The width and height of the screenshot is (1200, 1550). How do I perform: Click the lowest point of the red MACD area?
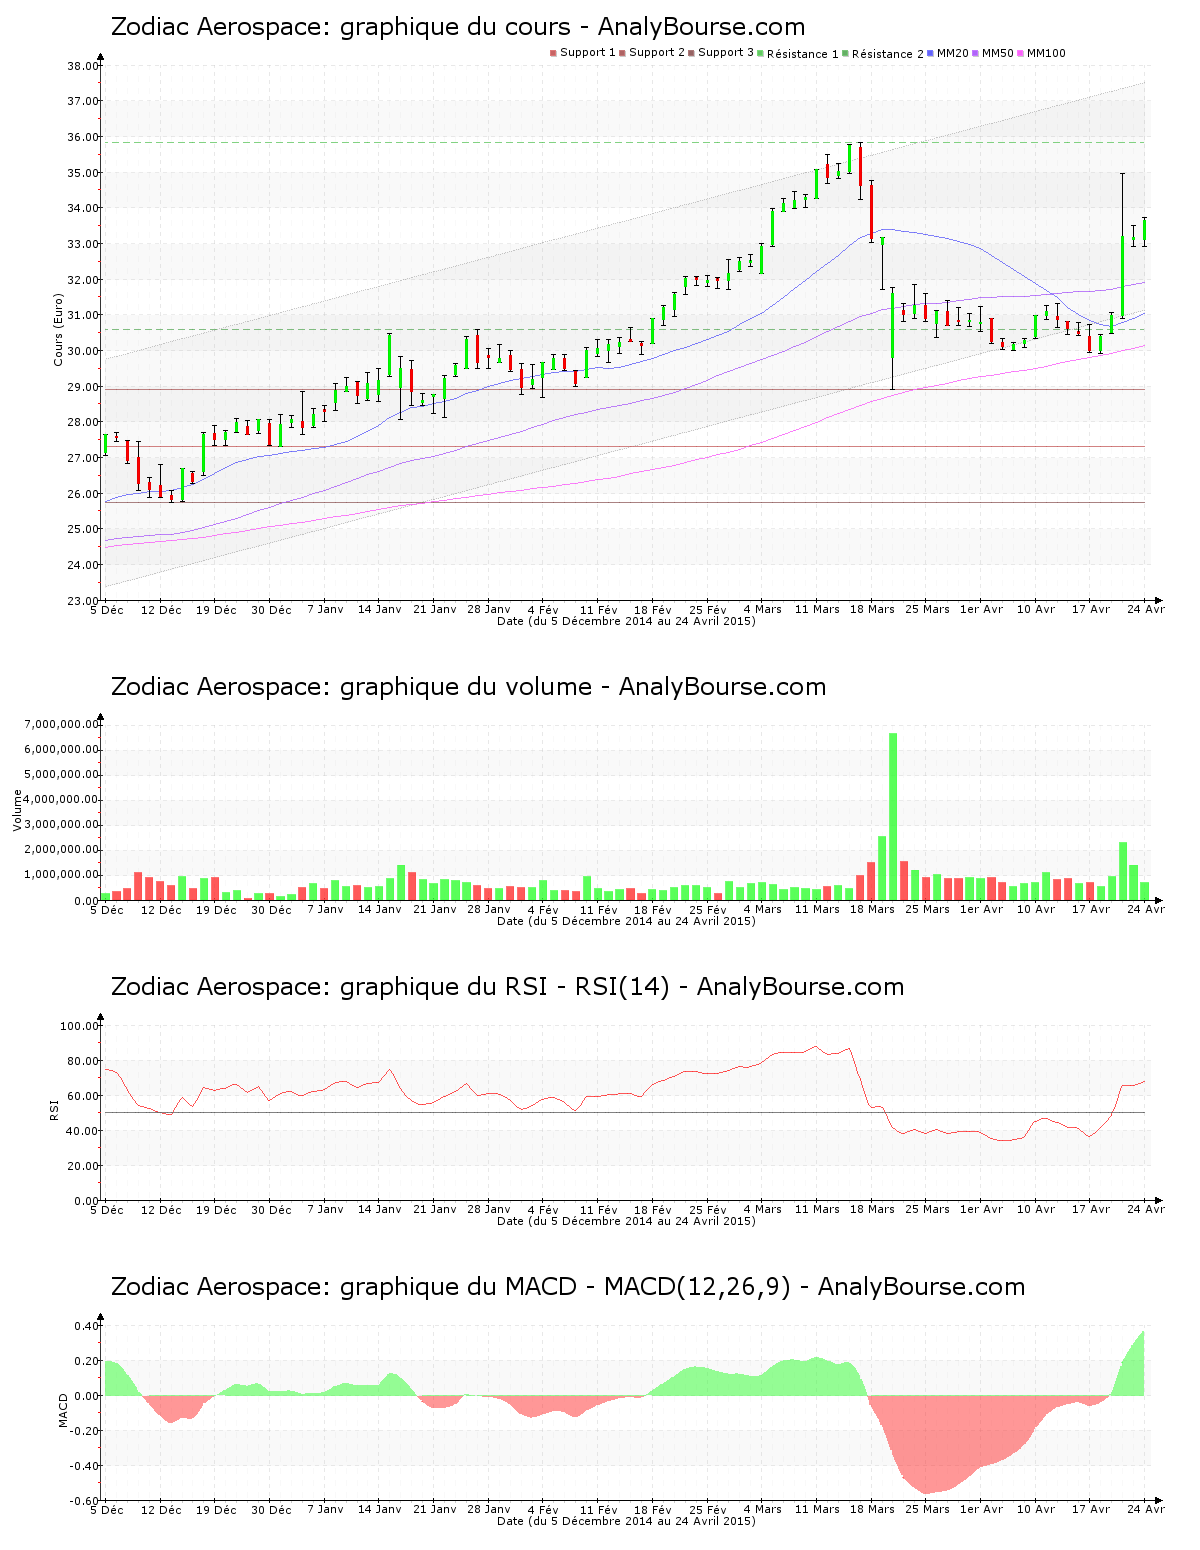[x=927, y=1493]
